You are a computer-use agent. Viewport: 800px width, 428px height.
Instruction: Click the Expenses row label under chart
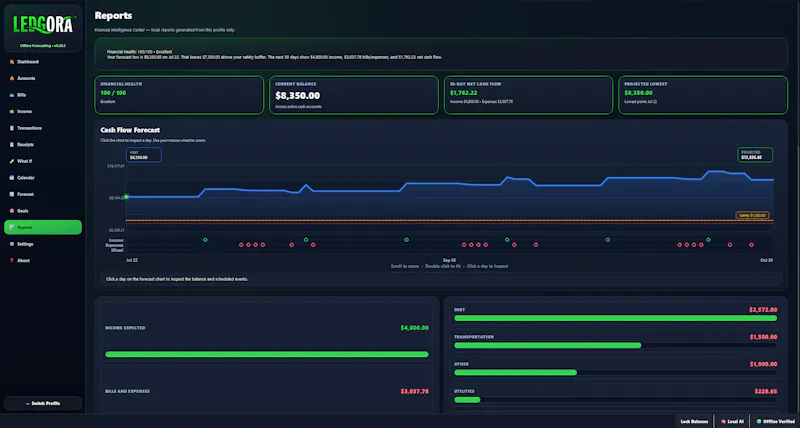coord(116,245)
